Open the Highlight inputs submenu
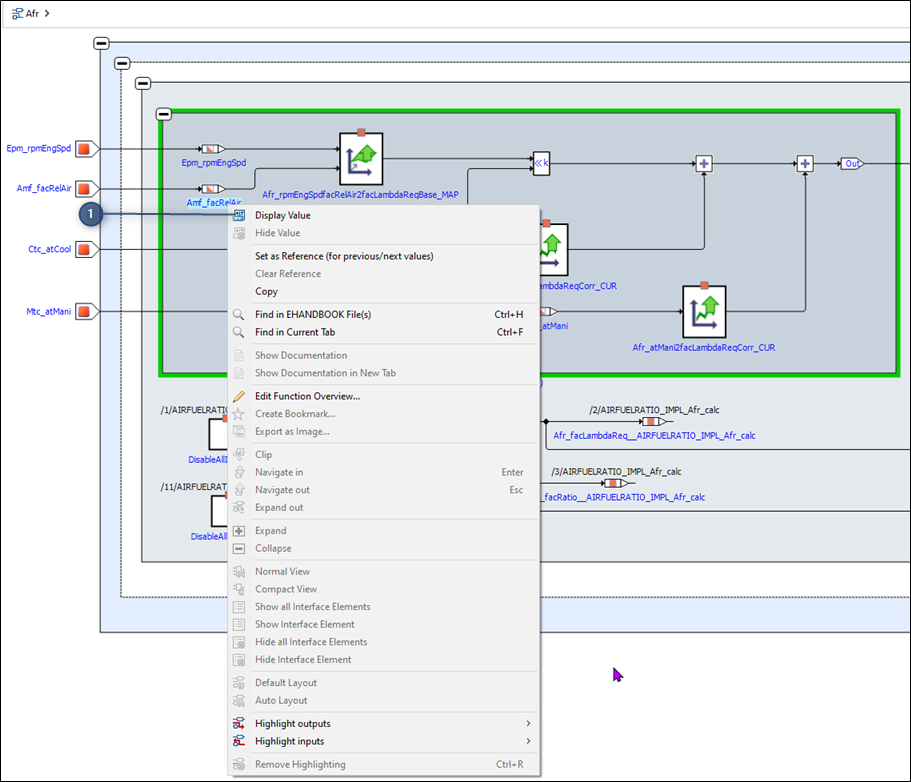911x782 pixels. [x=290, y=743]
